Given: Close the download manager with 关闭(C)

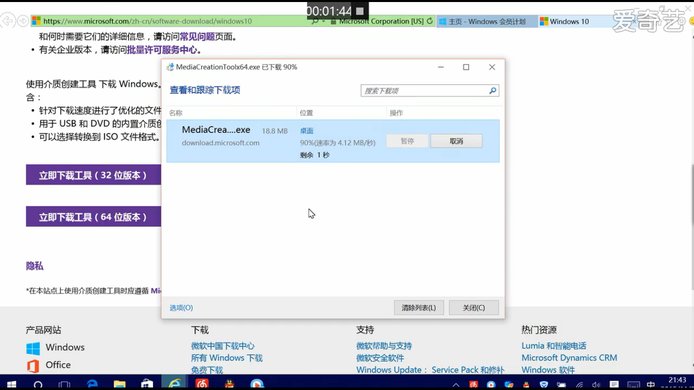Looking at the screenshot, I should click(474, 308).
